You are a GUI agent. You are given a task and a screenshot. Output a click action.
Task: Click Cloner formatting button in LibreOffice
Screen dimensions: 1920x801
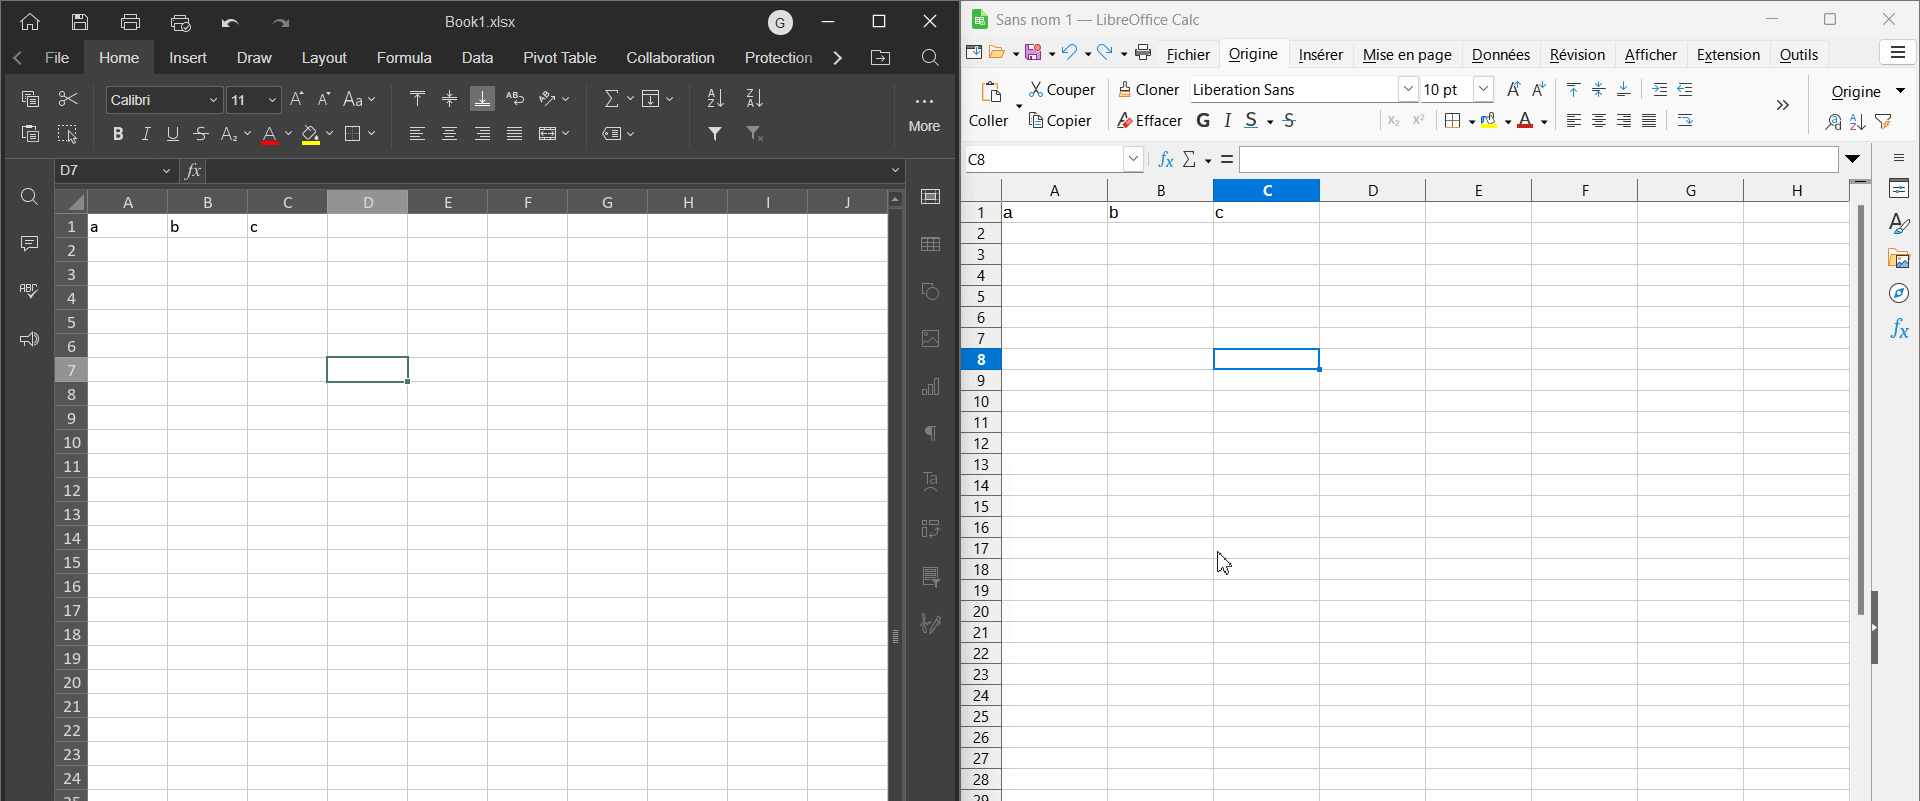pyautogui.click(x=1148, y=90)
